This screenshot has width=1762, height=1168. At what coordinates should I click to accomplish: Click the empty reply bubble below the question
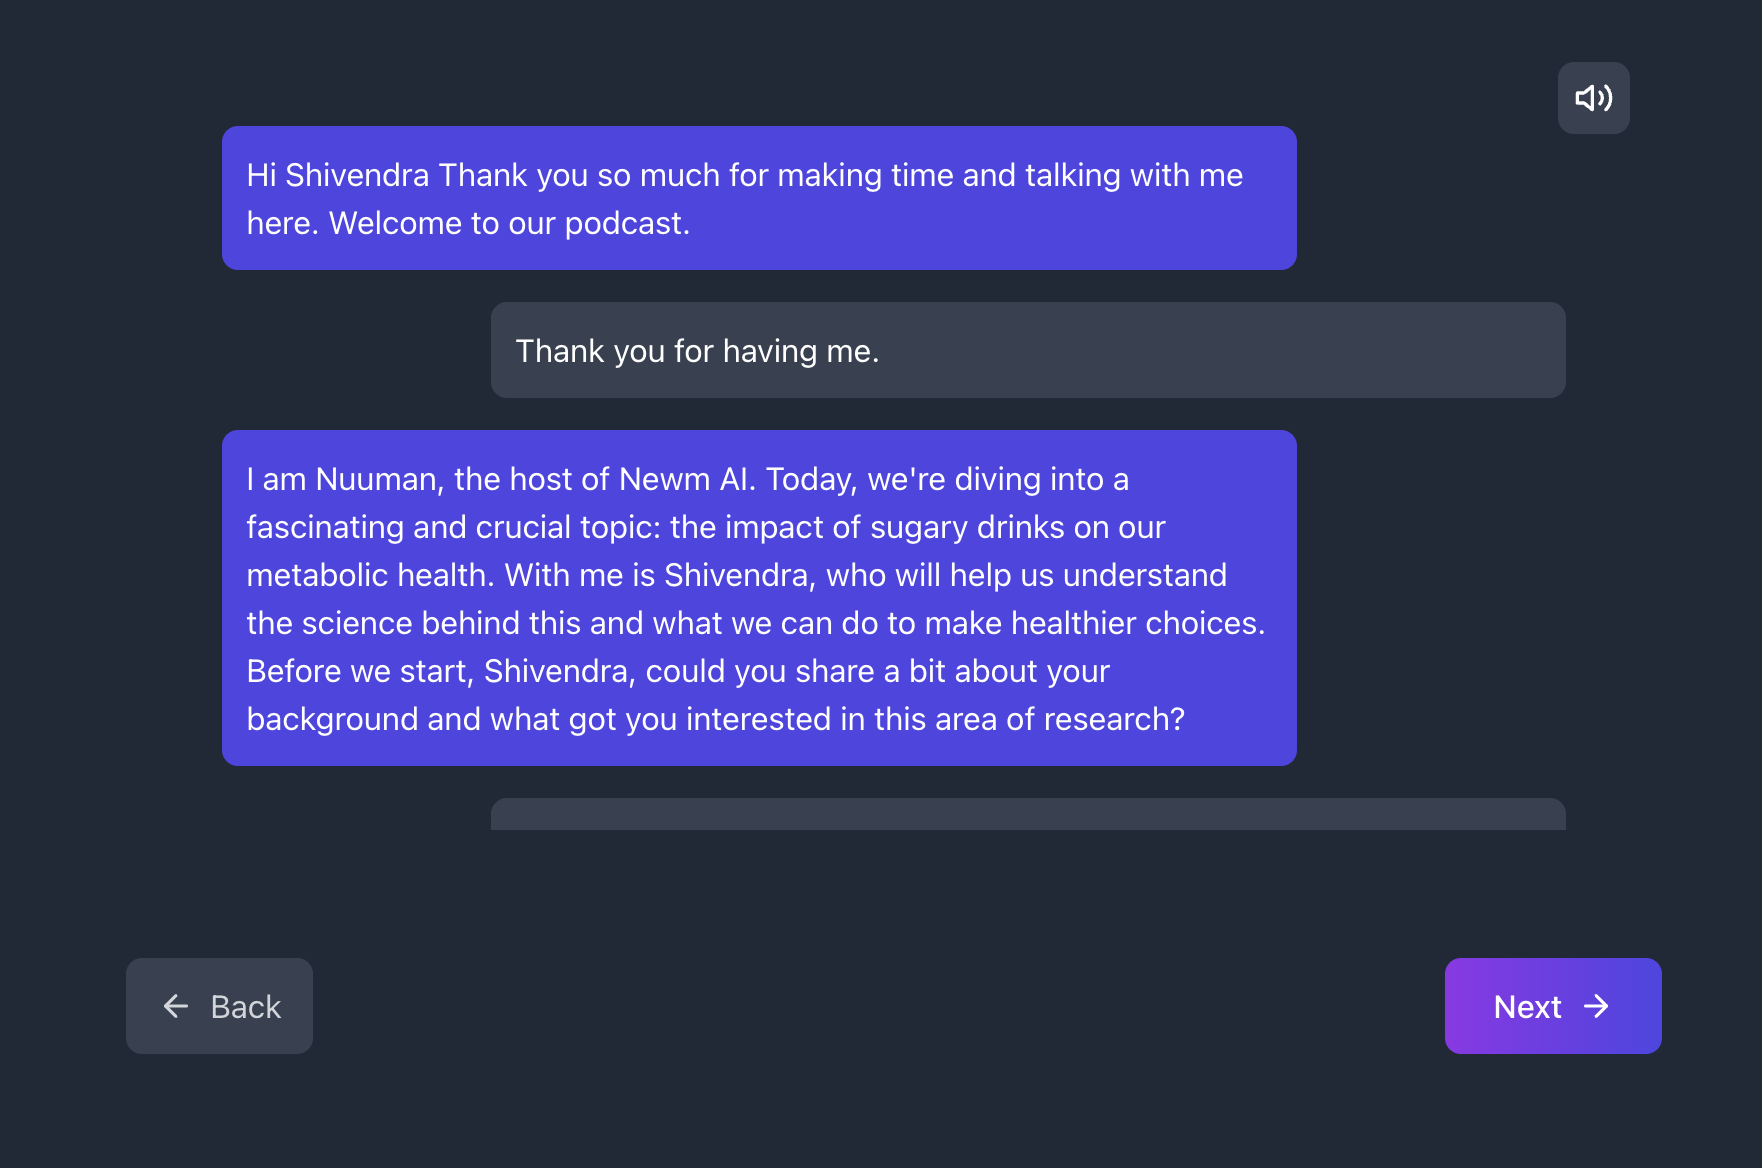pyautogui.click(x=1027, y=815)
